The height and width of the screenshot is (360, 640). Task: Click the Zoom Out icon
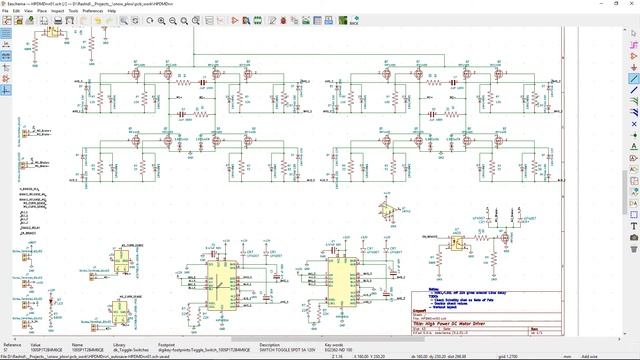[173, 20]
